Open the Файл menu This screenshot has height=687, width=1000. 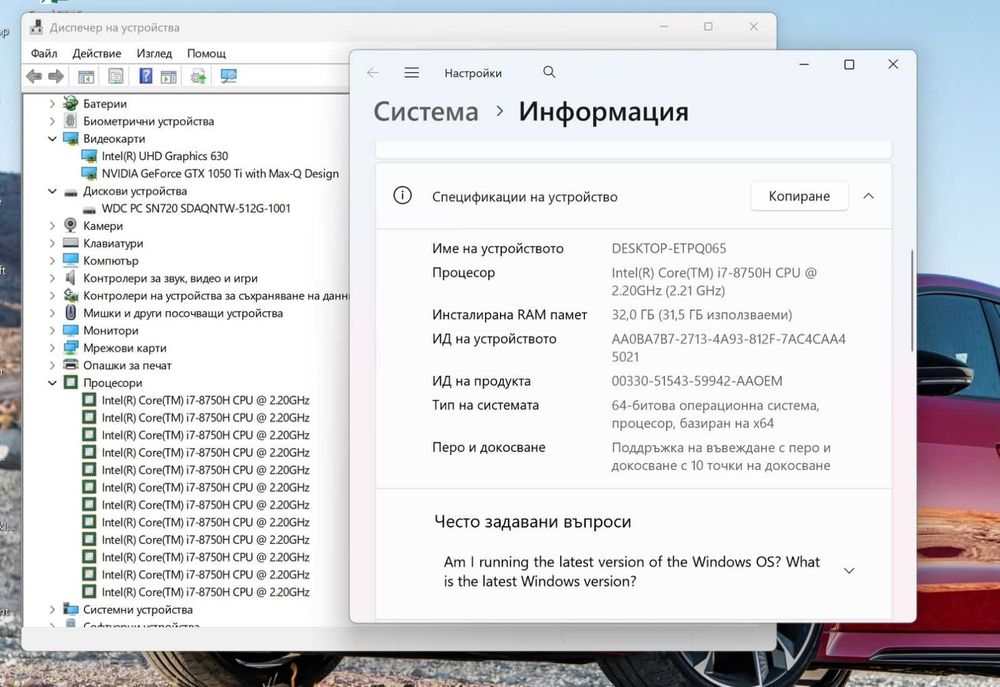tap(44, 53)
